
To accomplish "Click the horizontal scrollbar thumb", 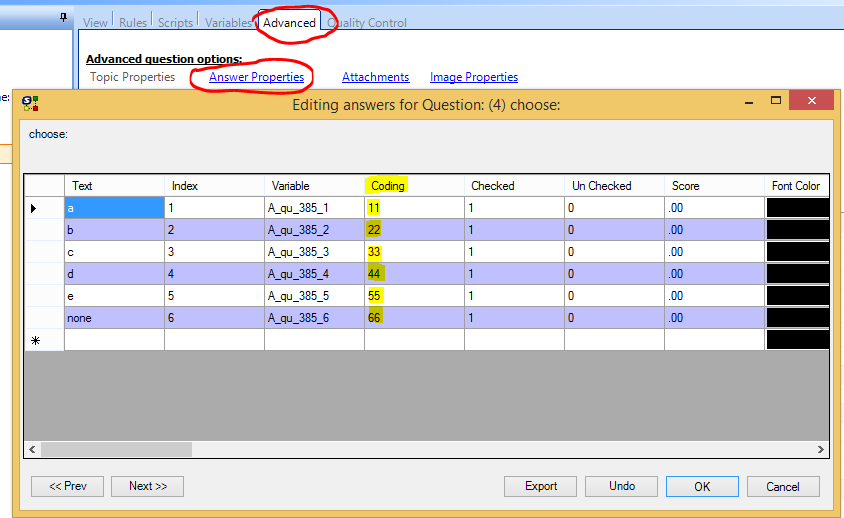I will point(116,449).
